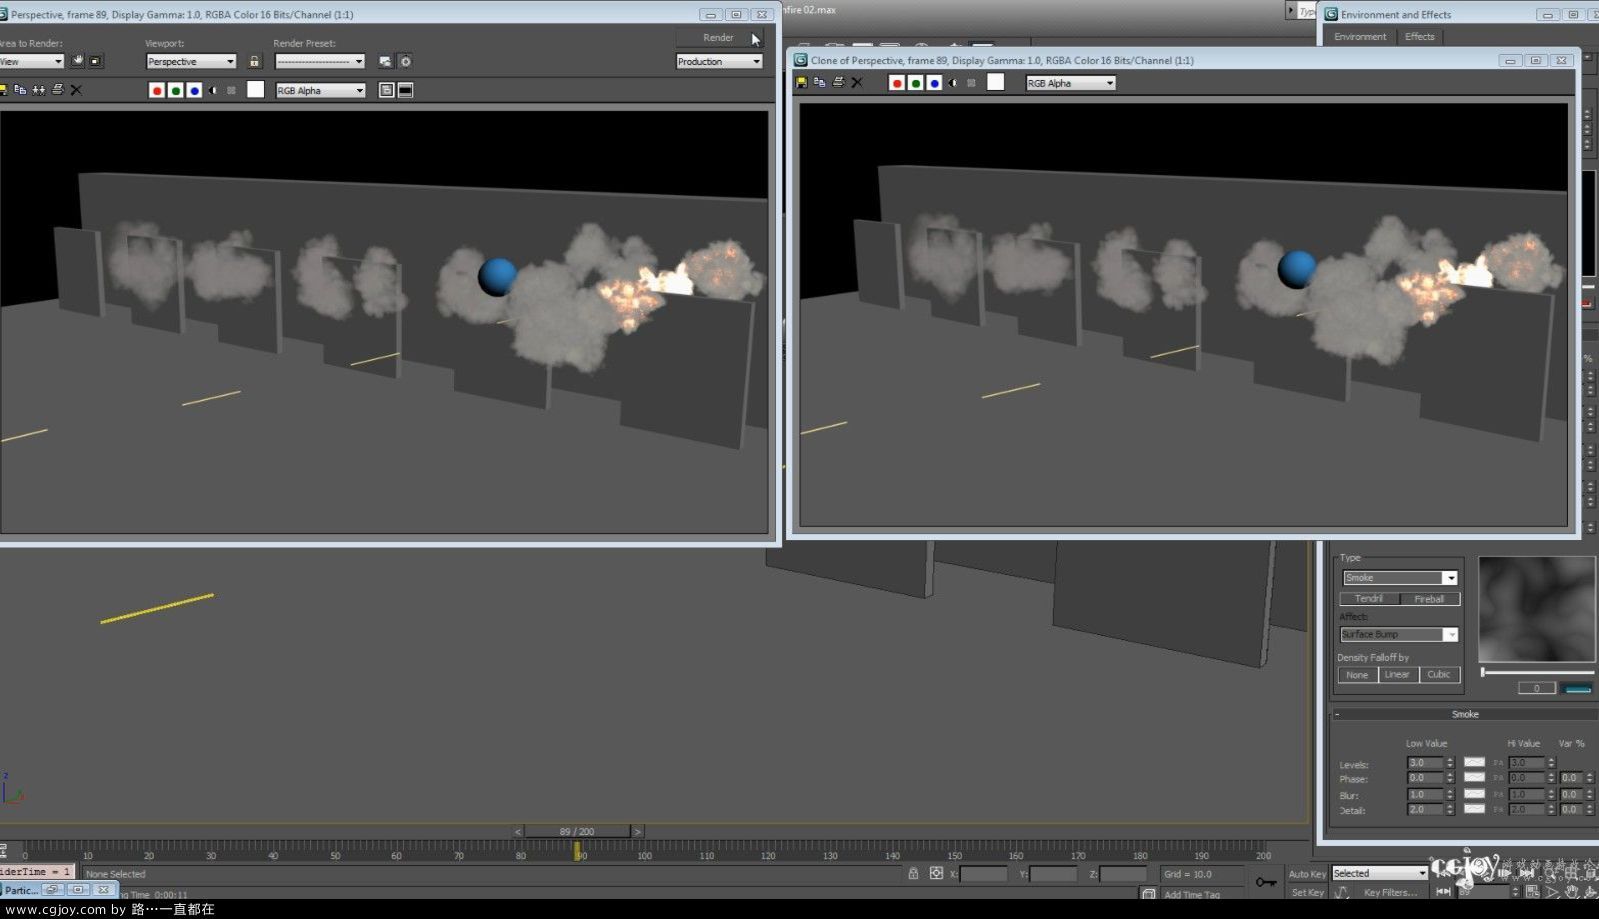This screenshot has width=1599, height=919.
Task: Open the Render Preset dropdown
Action: pos(320,62)
